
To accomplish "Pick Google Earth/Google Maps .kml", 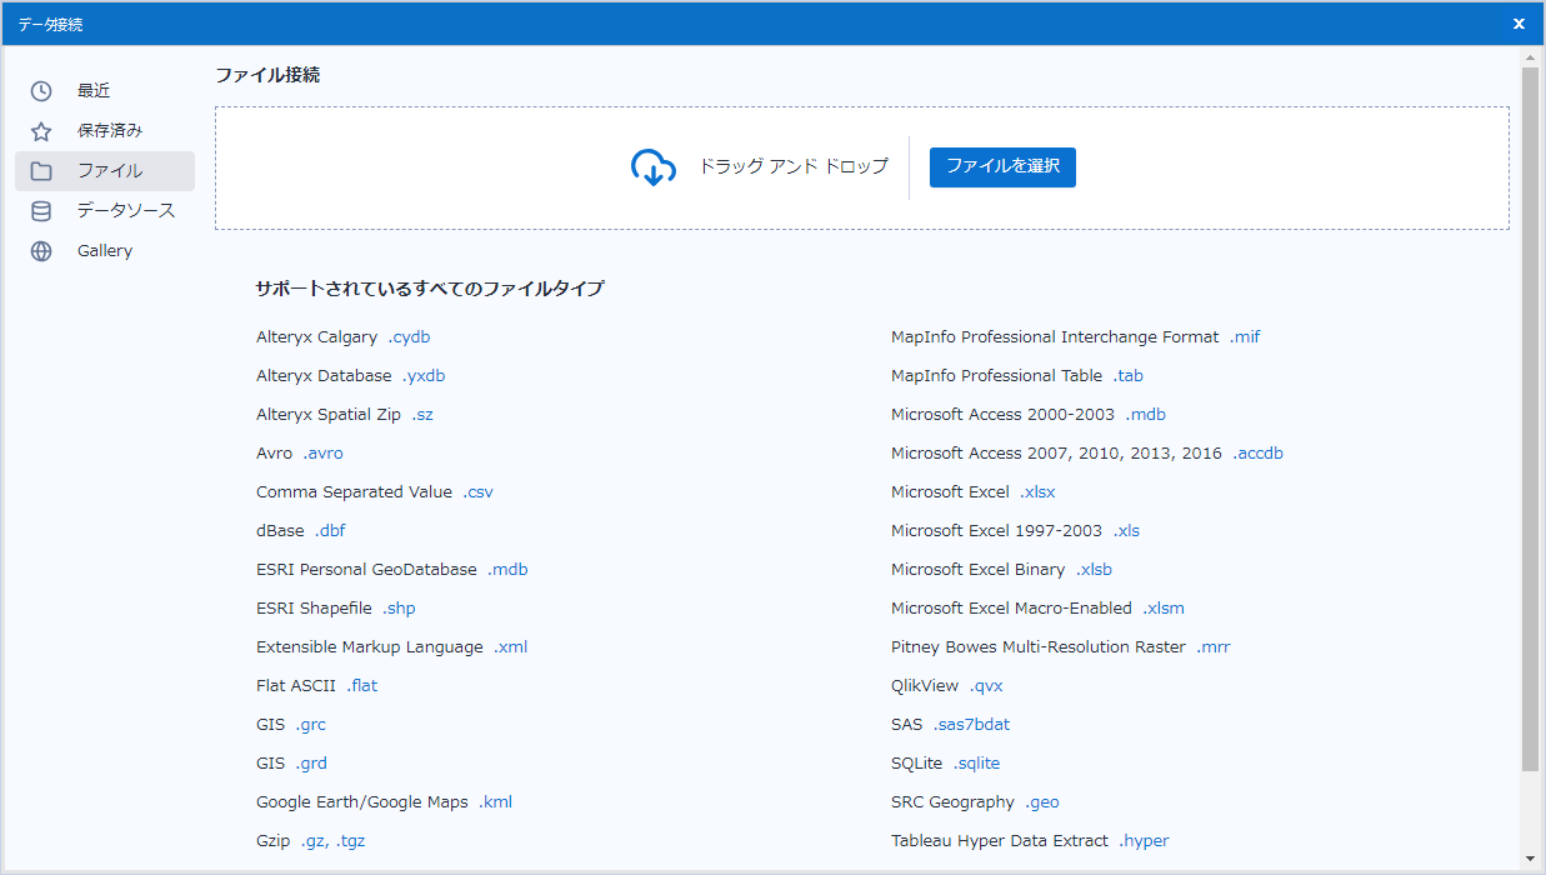I will 384,802.
